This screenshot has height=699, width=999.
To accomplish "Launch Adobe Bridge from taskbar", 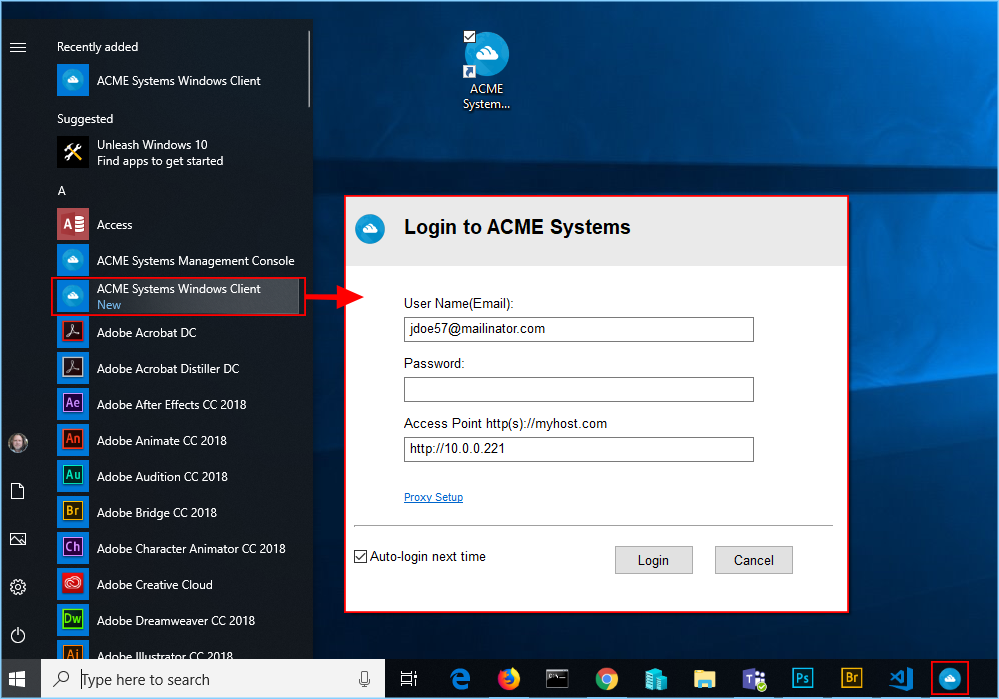I will 852,679.
